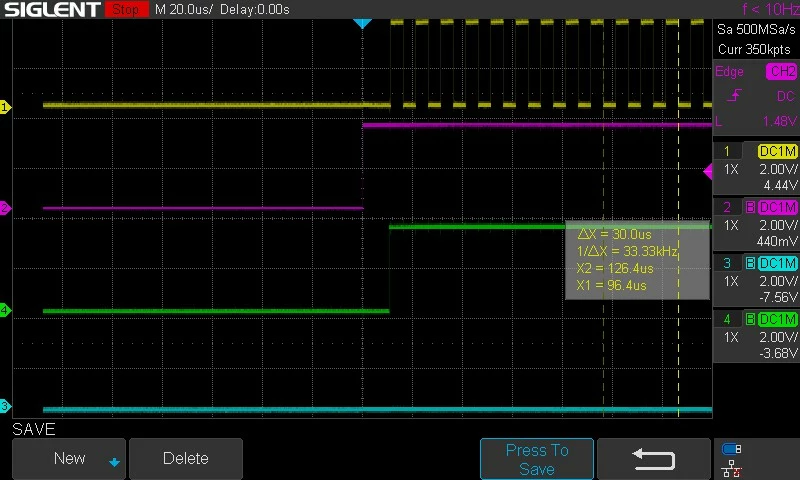
Task: Click the Press To Save button
Action: pyautogui.click(x=537, y=459)
